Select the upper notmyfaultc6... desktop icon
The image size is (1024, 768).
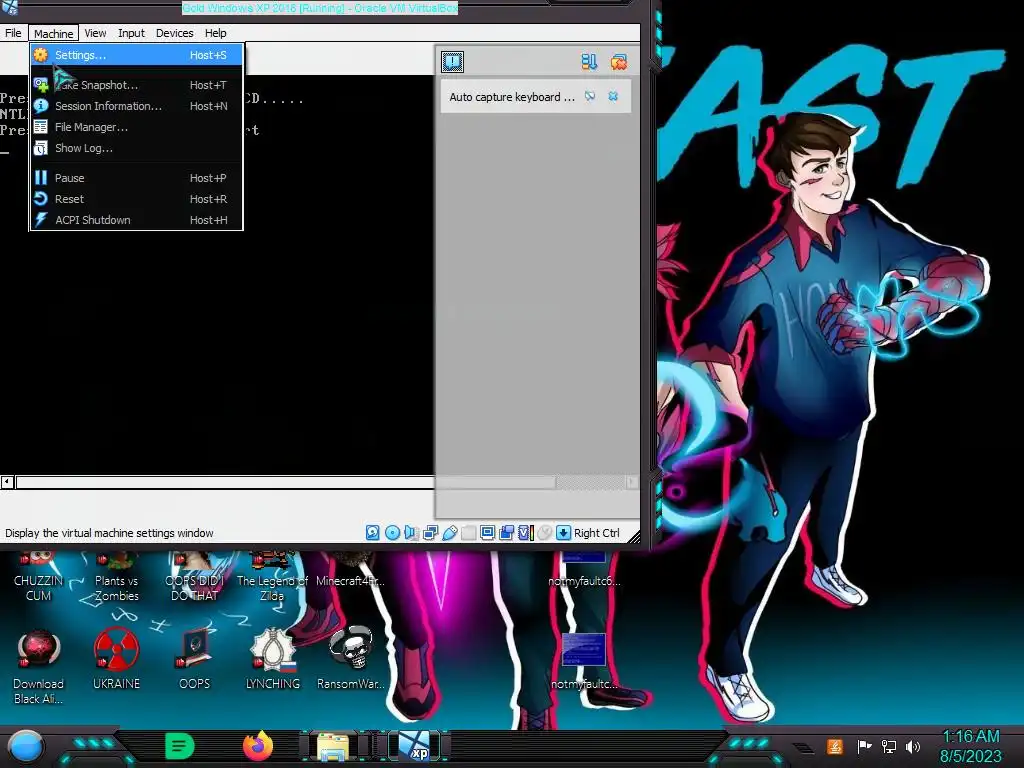coord(584,571)
